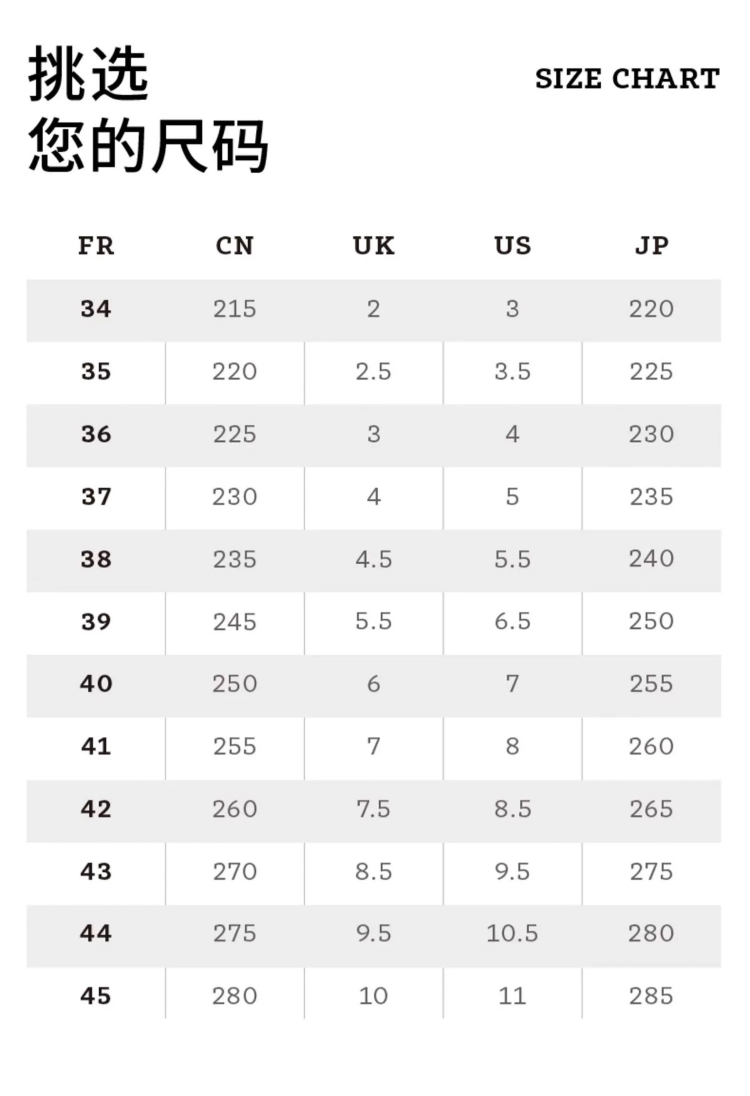Click the JP 240 cell in row 38
The height and width of the screenshot is (1096, 750).
click(x=651, y=559)
